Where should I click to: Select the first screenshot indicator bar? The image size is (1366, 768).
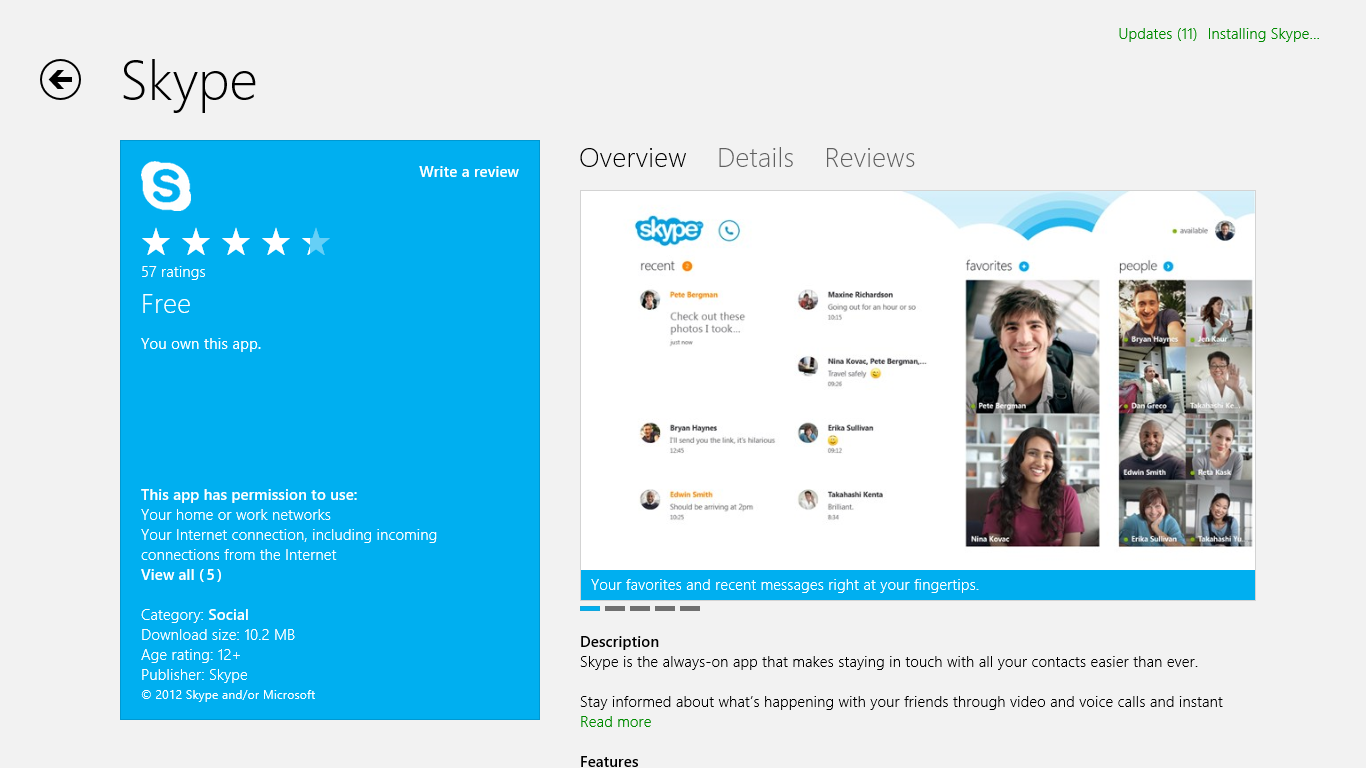click(590, 608)
